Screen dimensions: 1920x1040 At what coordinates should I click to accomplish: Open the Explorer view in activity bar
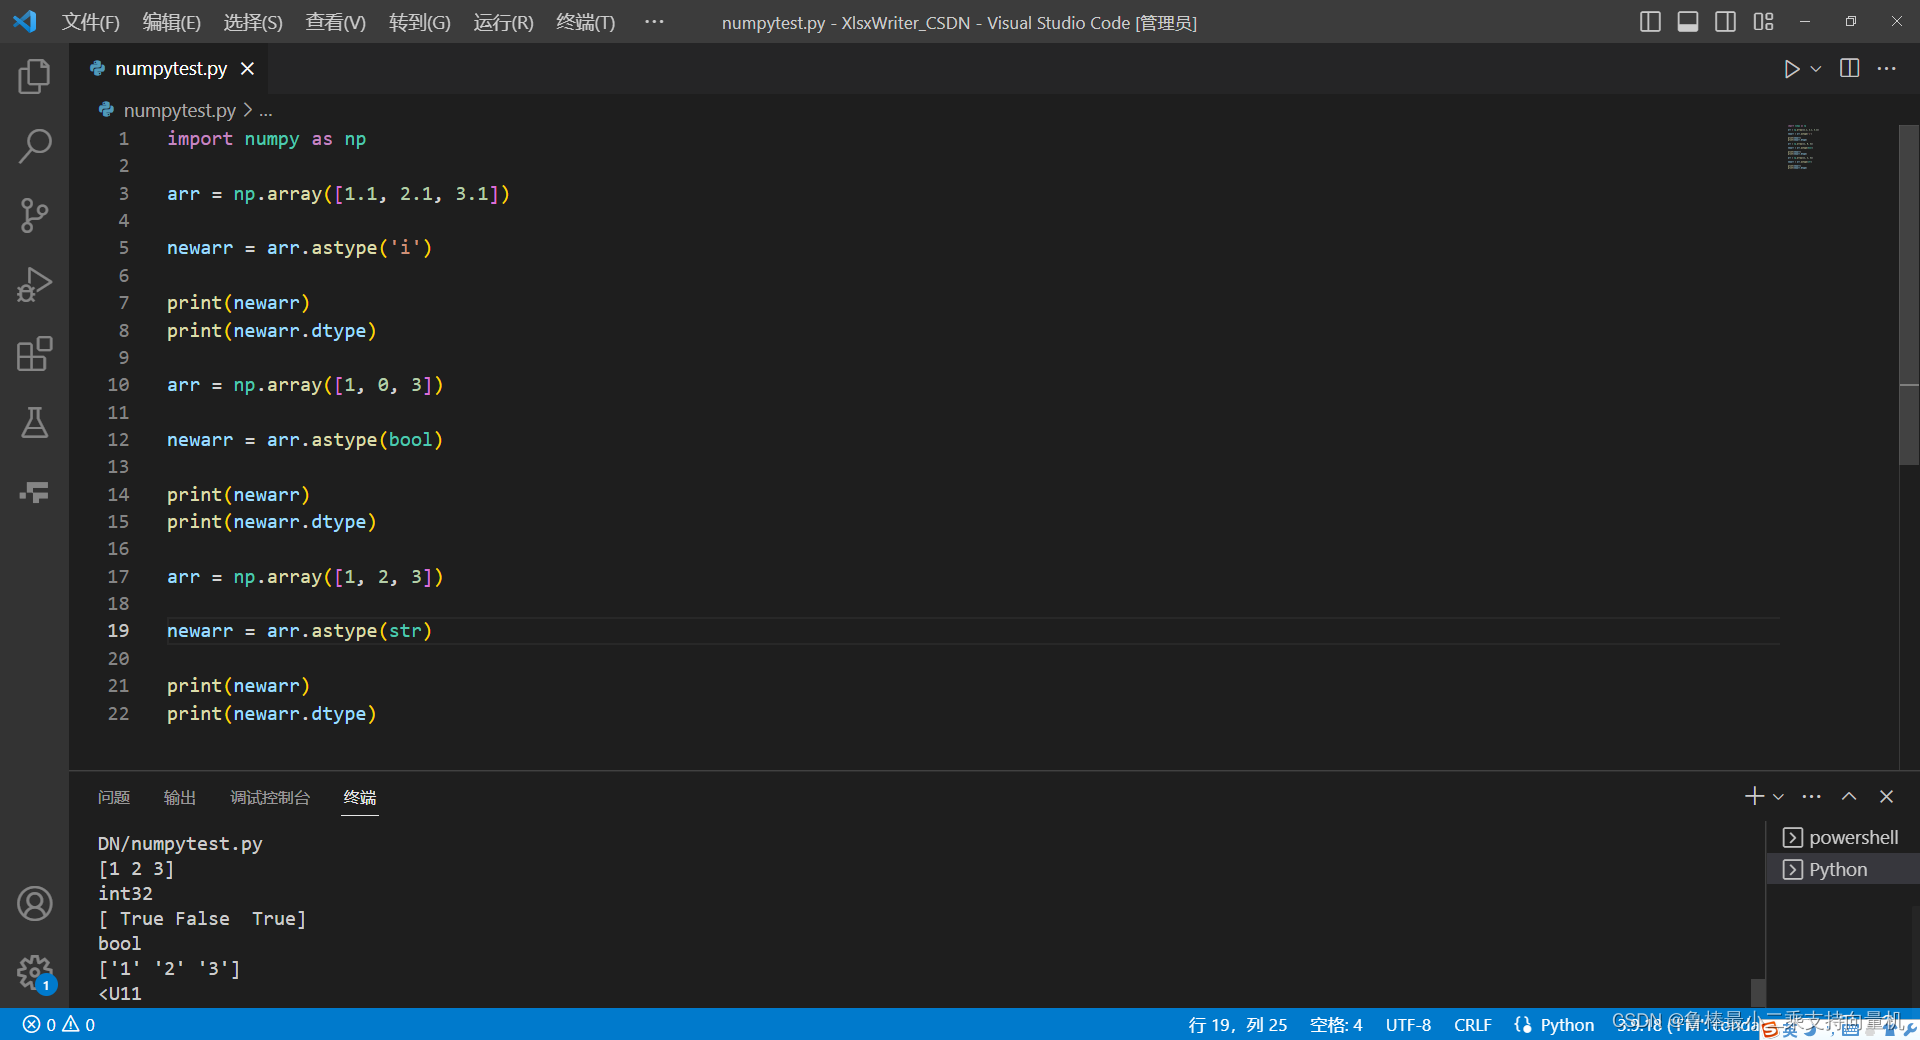34,76
